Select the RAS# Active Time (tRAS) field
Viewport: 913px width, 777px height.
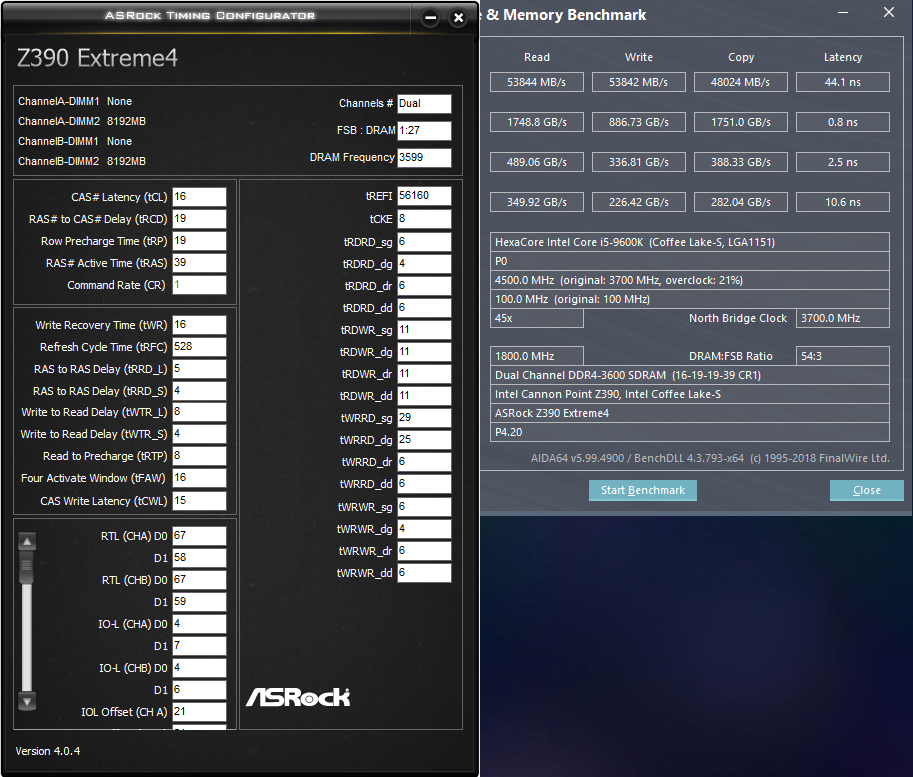pyautogui.click(x=199, y=263)
